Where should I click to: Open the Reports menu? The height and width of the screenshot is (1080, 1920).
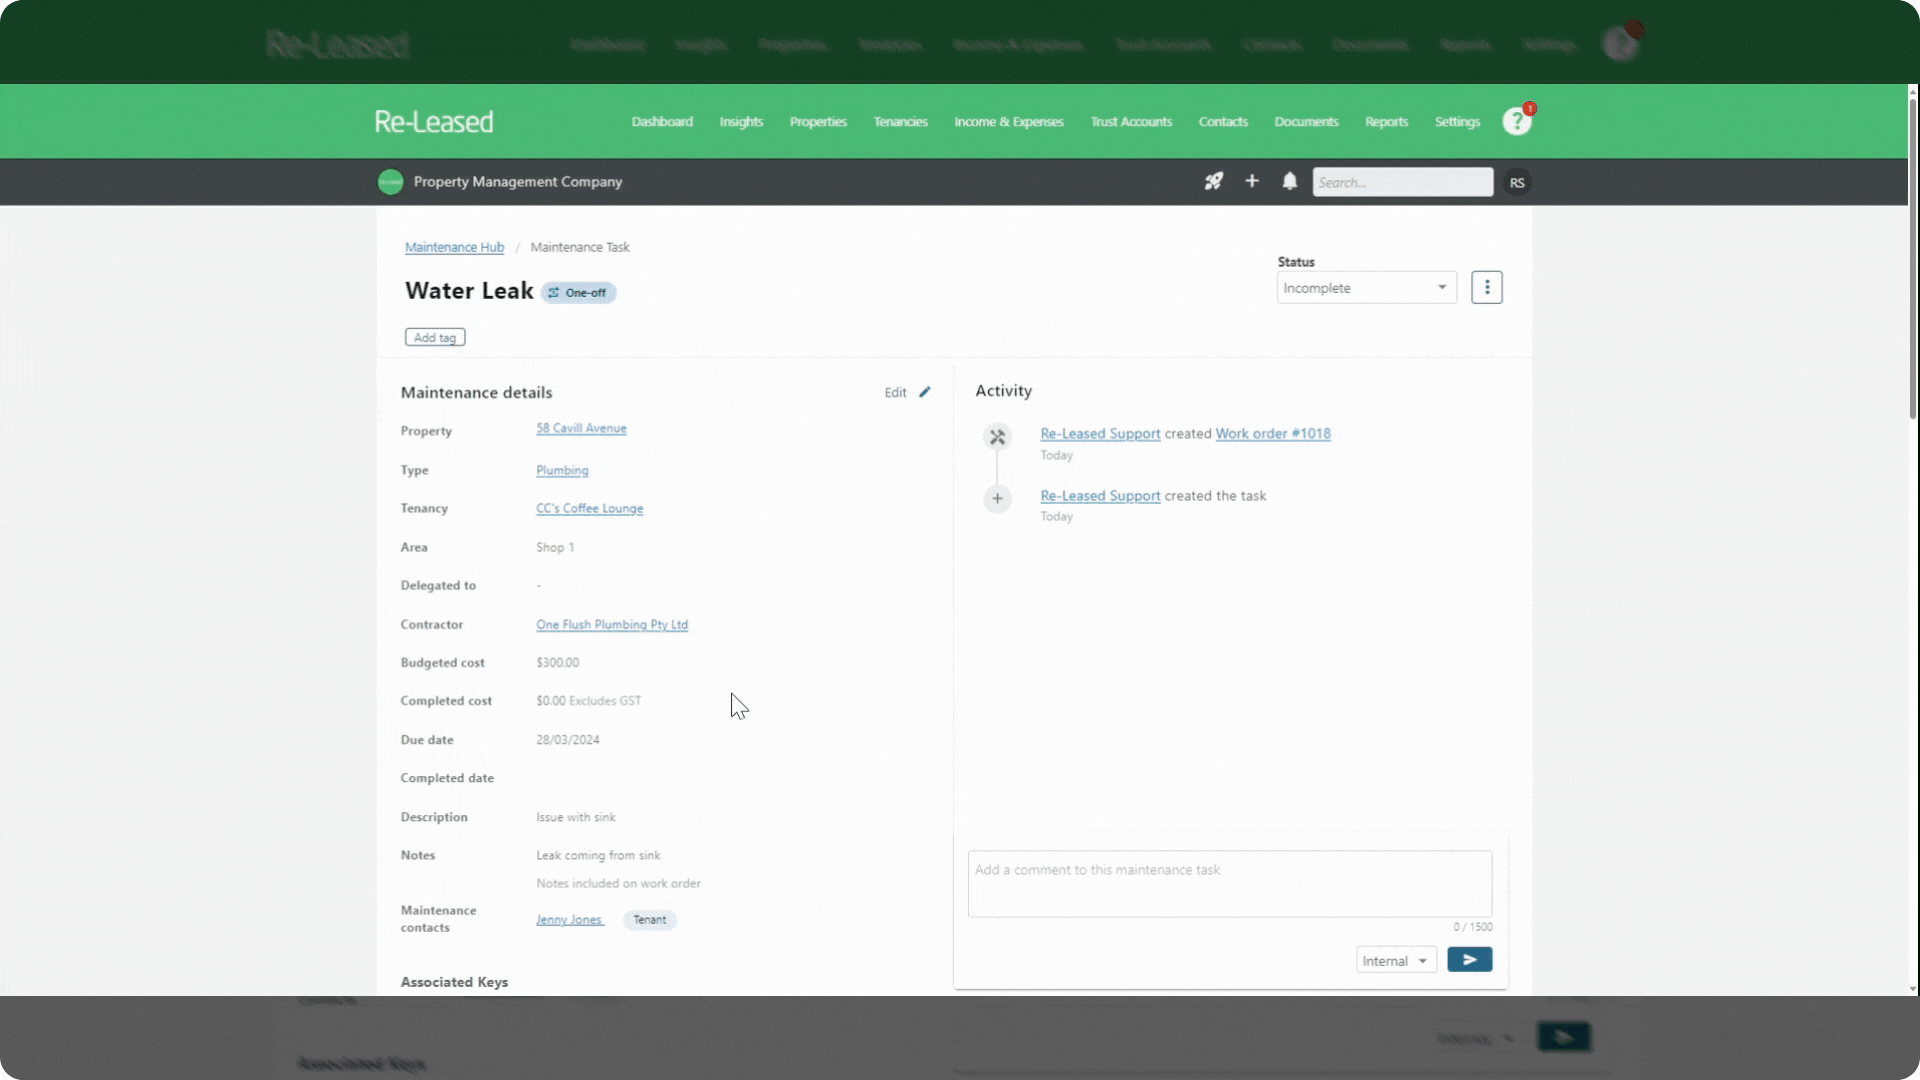[1386, 122]
